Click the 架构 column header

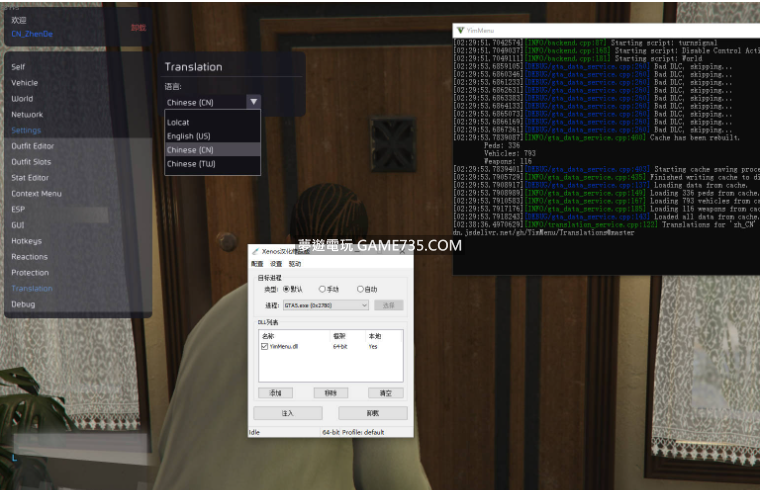point(339,336)
